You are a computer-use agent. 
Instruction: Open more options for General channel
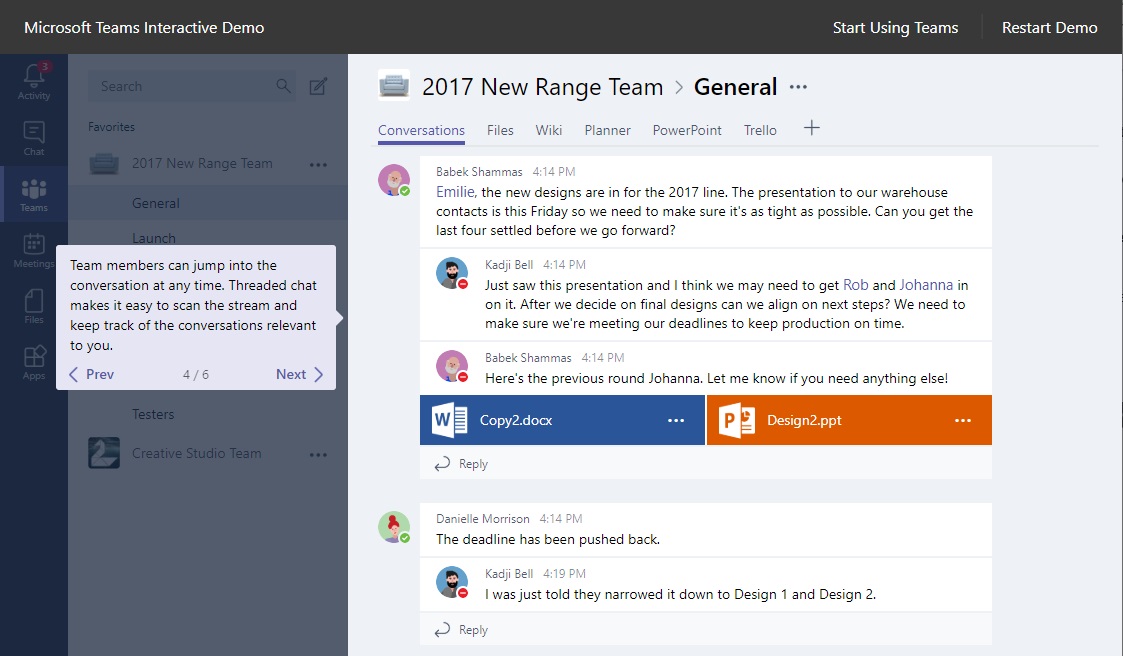tap(798, 87)
